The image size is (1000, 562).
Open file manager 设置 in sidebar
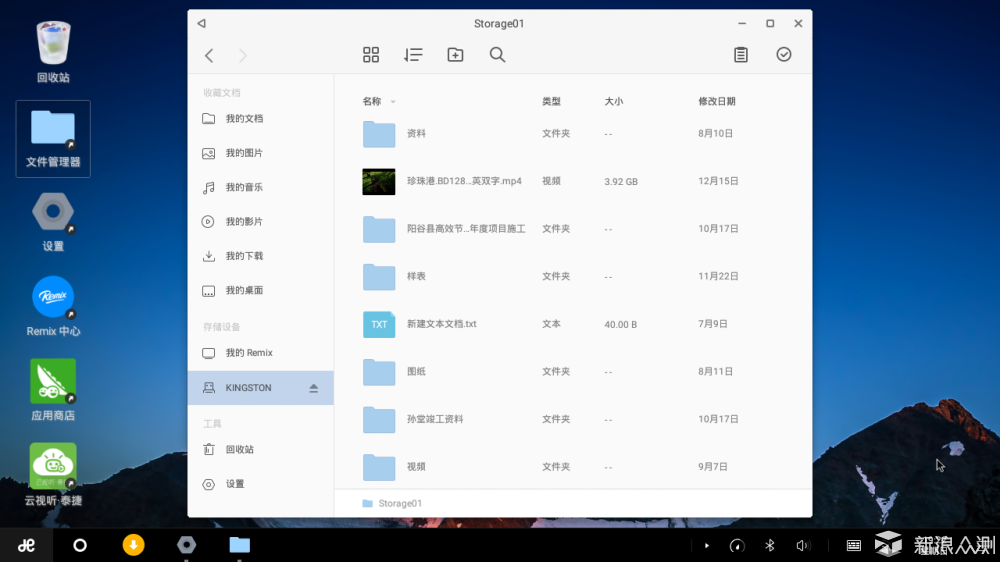(235, 484)
